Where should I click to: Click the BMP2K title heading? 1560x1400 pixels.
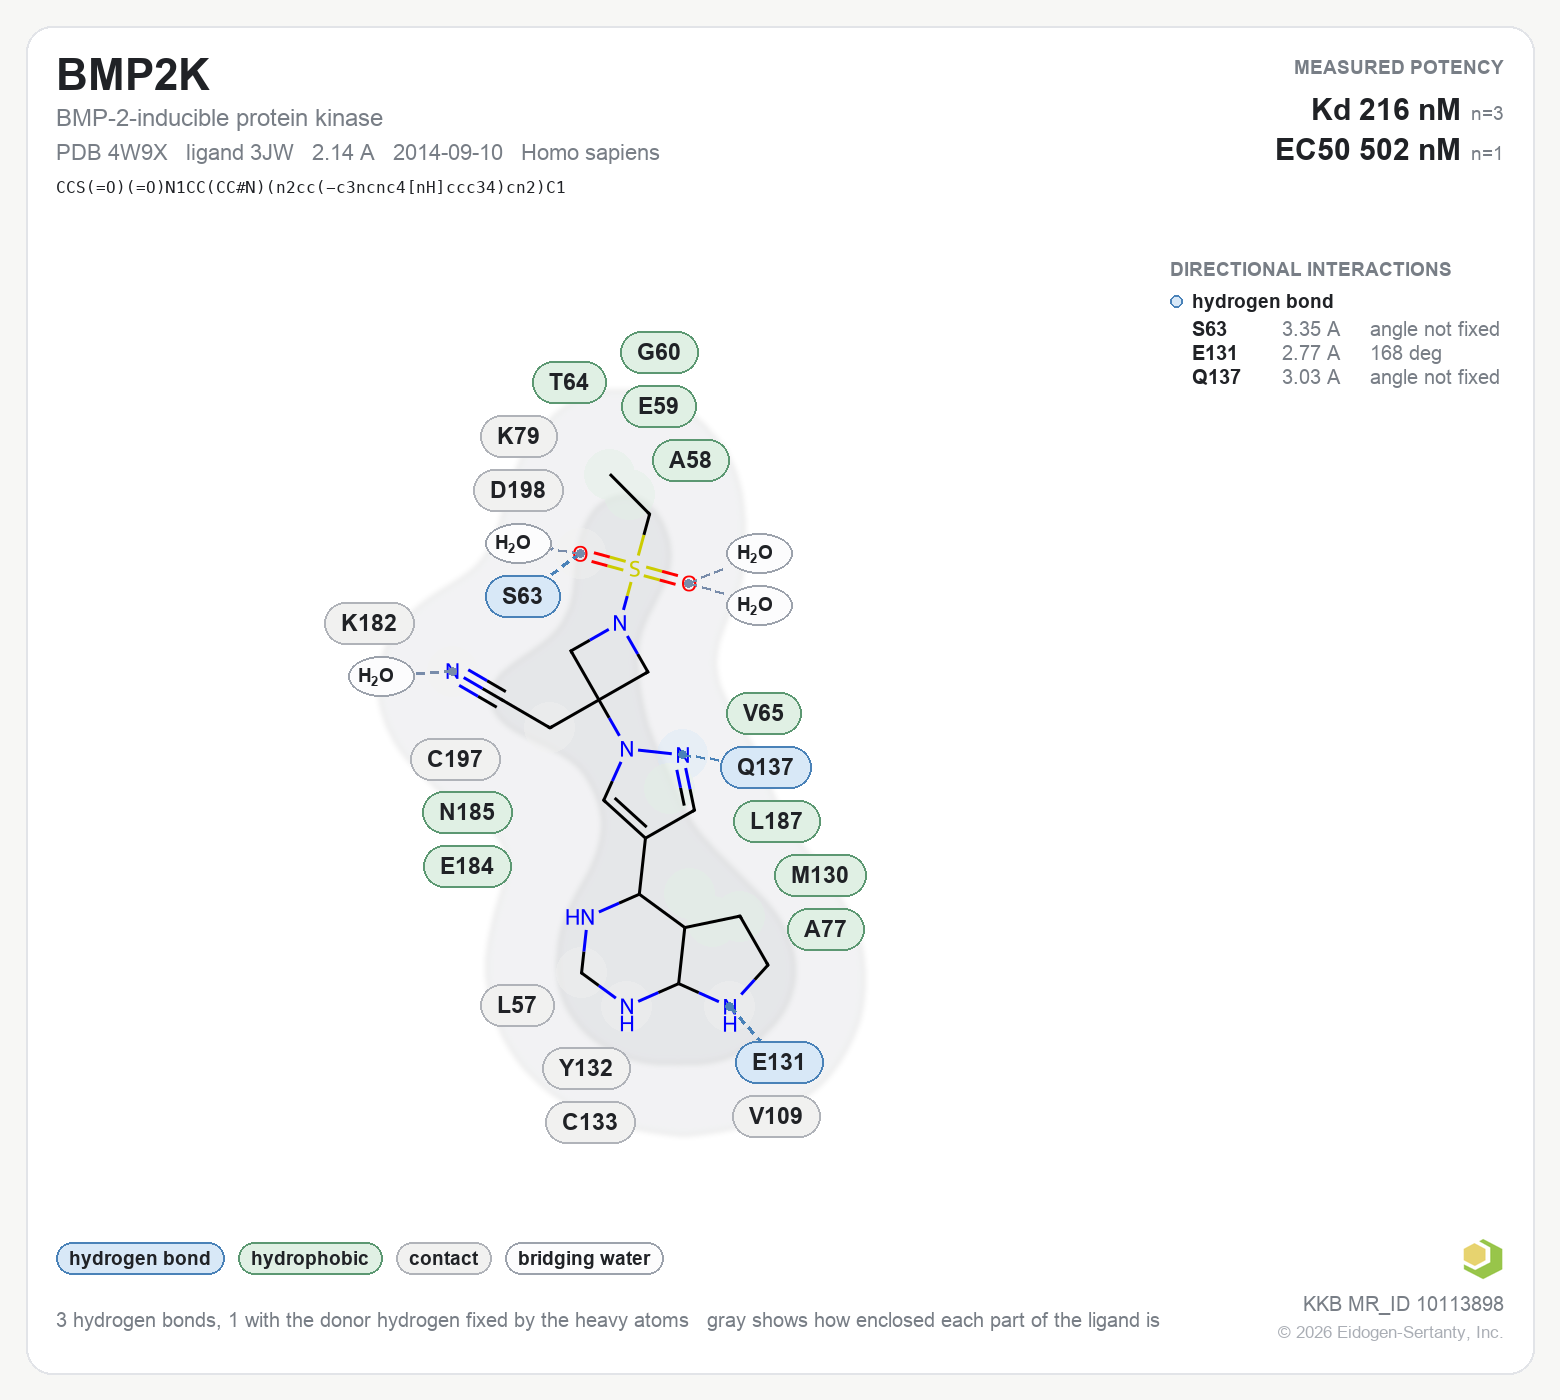tap(133, 75)
